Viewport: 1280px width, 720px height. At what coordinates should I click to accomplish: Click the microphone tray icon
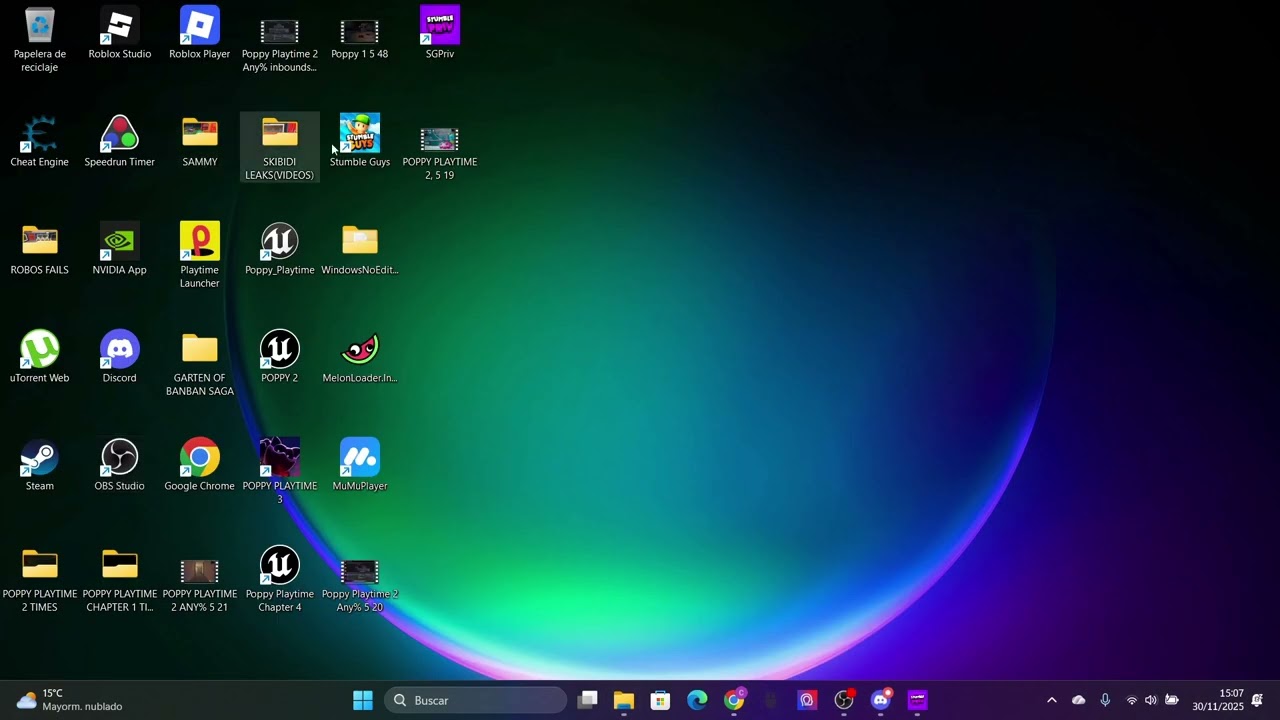1105,700
